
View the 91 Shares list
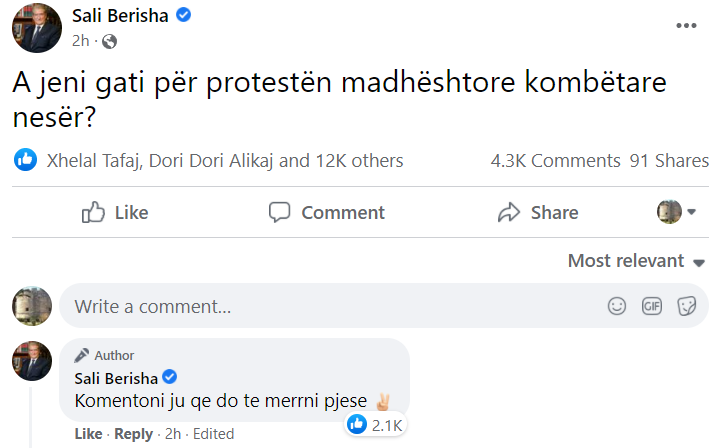tap(669, 160)
